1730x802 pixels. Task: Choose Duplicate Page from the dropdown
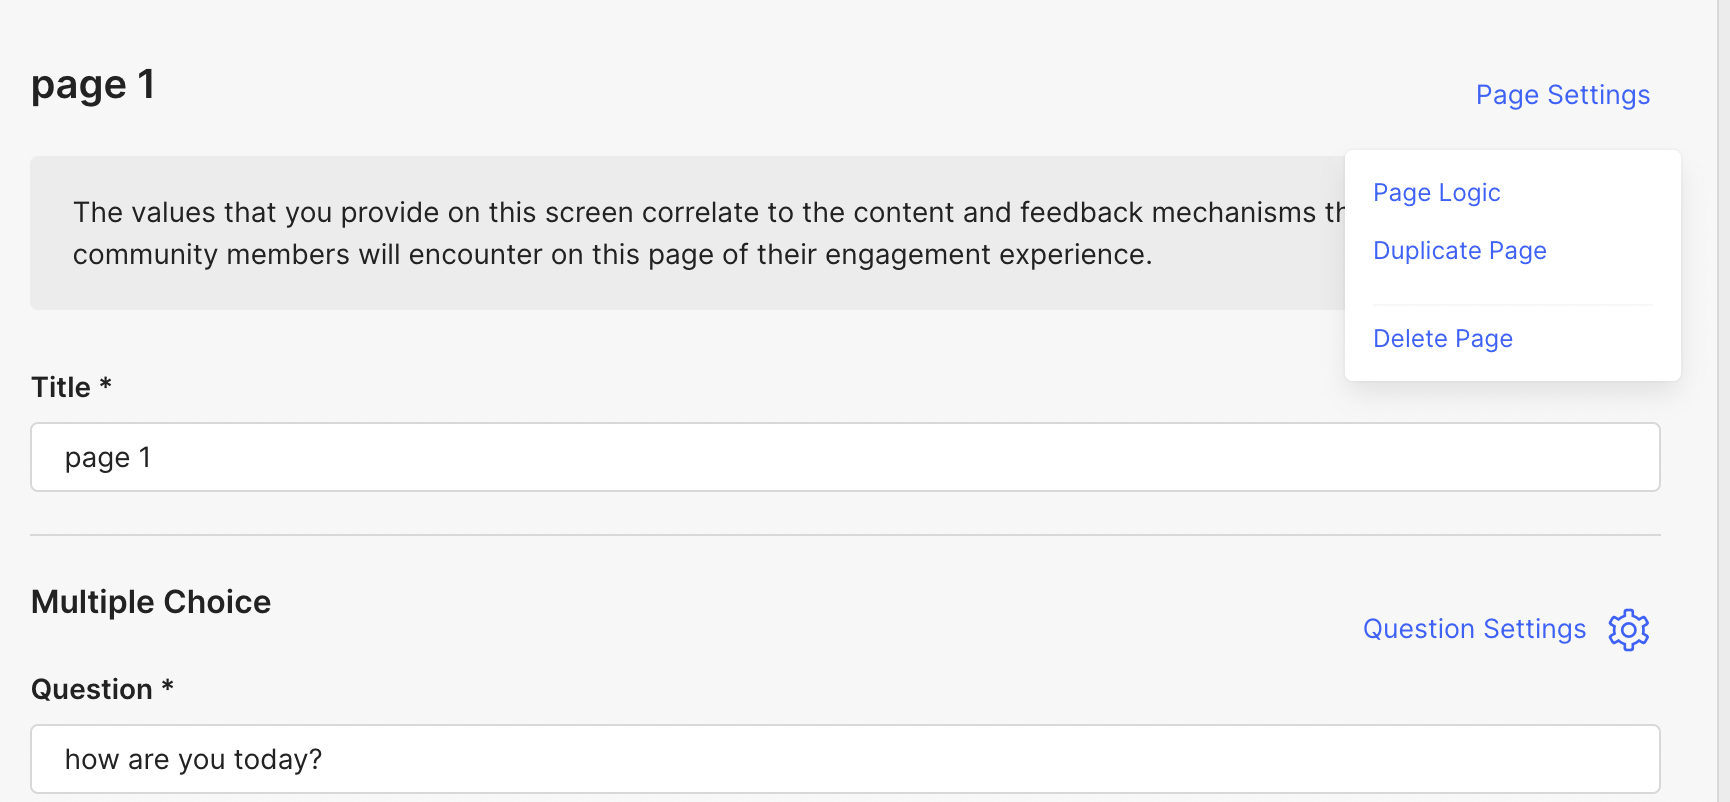pos(1459,250)
